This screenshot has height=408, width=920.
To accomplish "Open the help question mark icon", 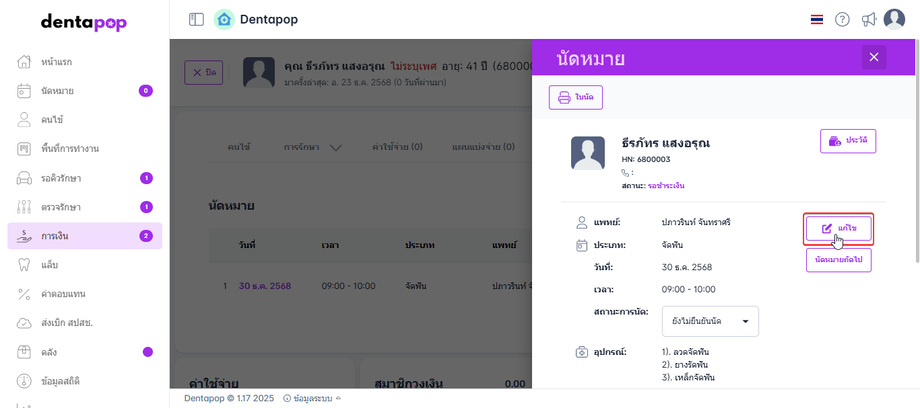I will click(842, 19).
